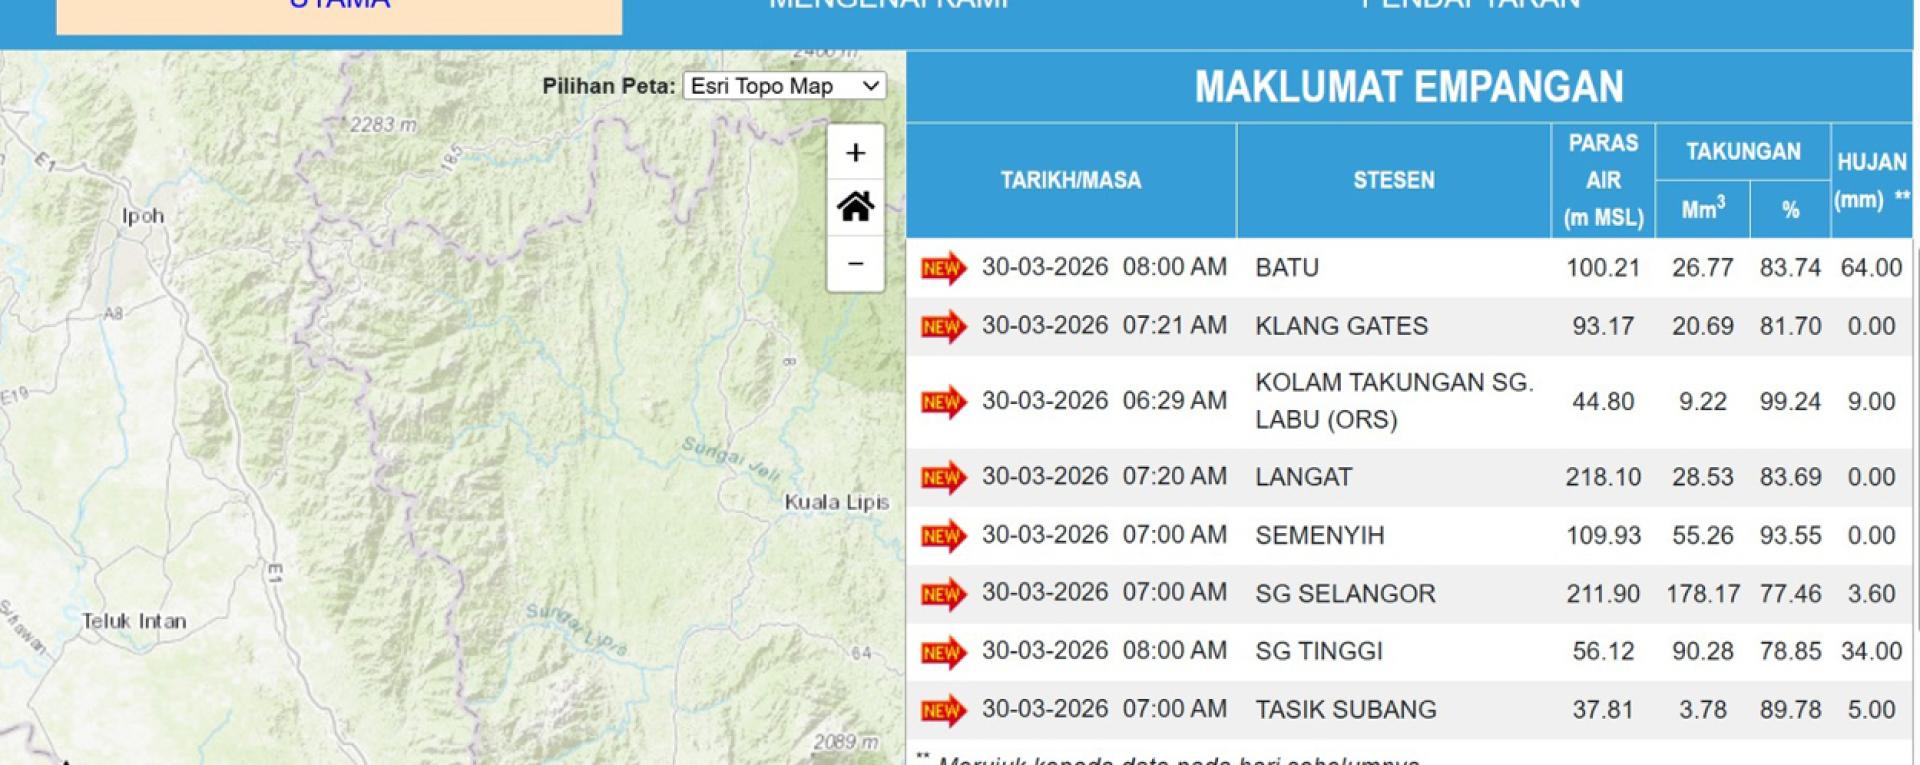1920x765 pixels.
Task: Click the Ipoh label on the map
Action: 143,216
